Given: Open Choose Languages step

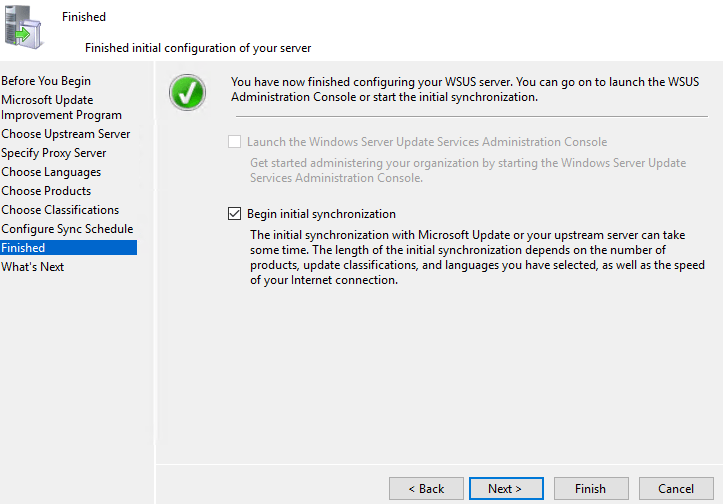Looking at the screenshot, I should [x=51, y=172].
